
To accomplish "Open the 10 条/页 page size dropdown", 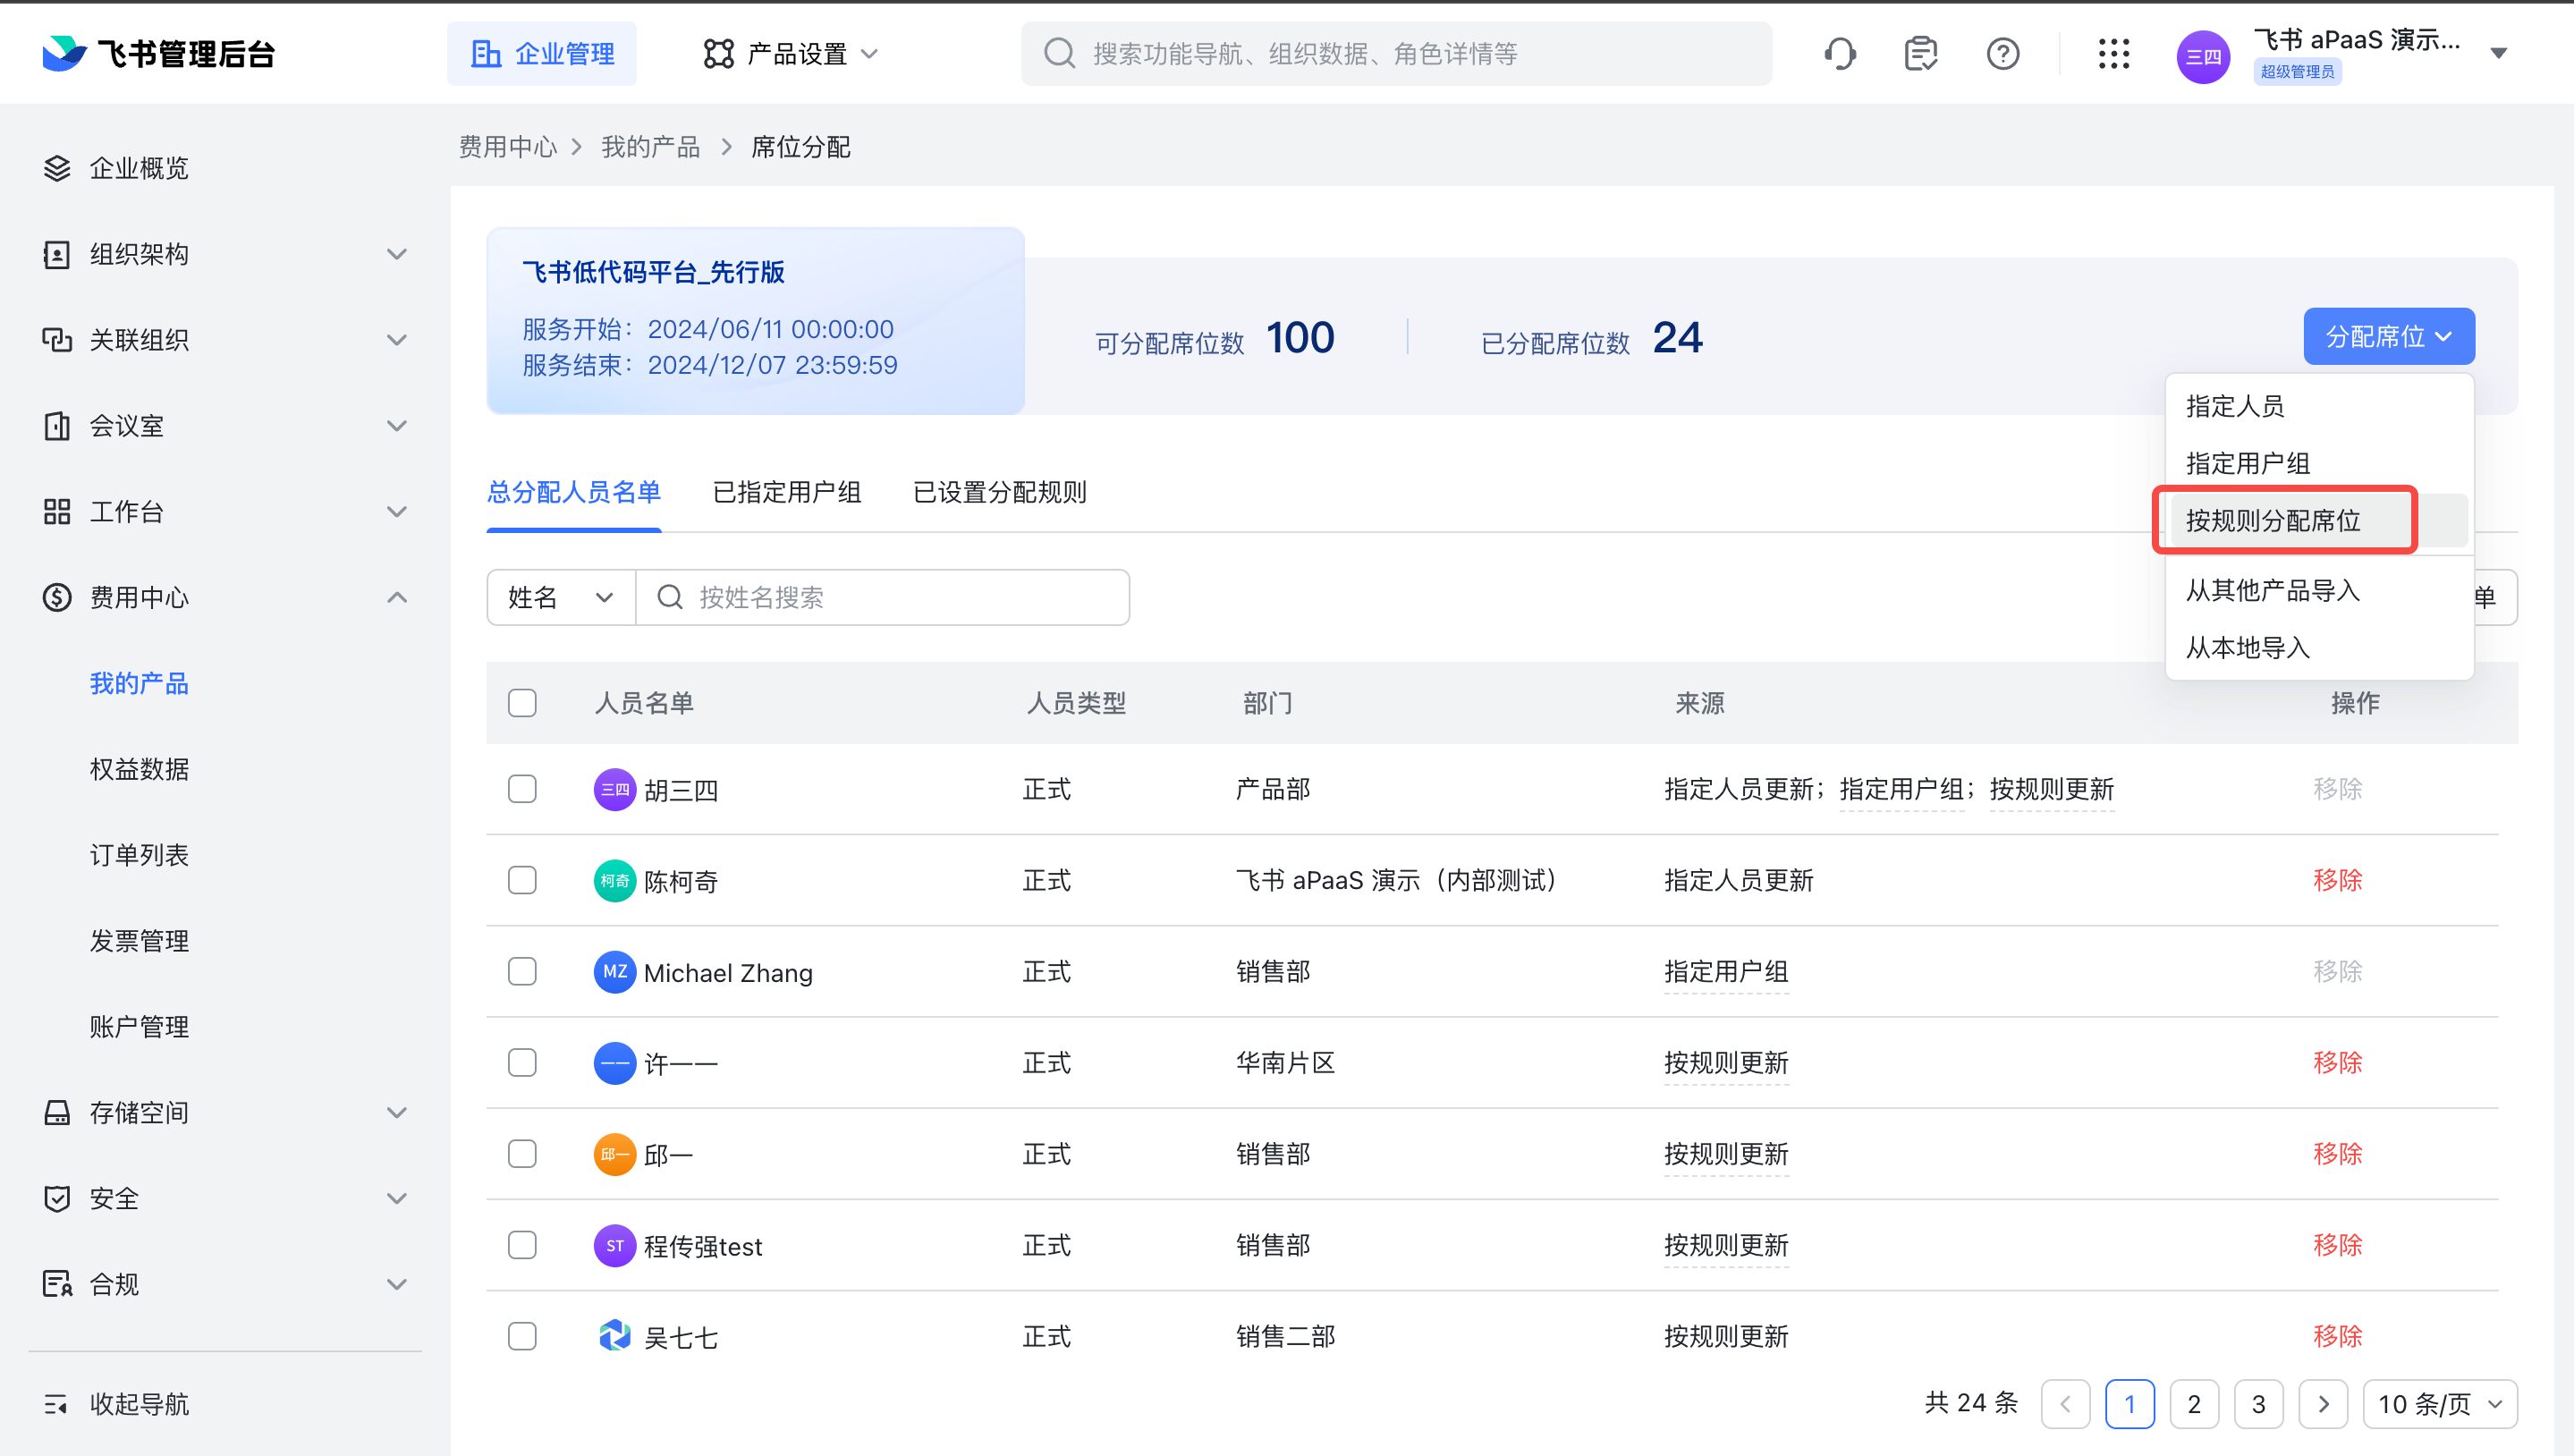I will (2440, 1404).
